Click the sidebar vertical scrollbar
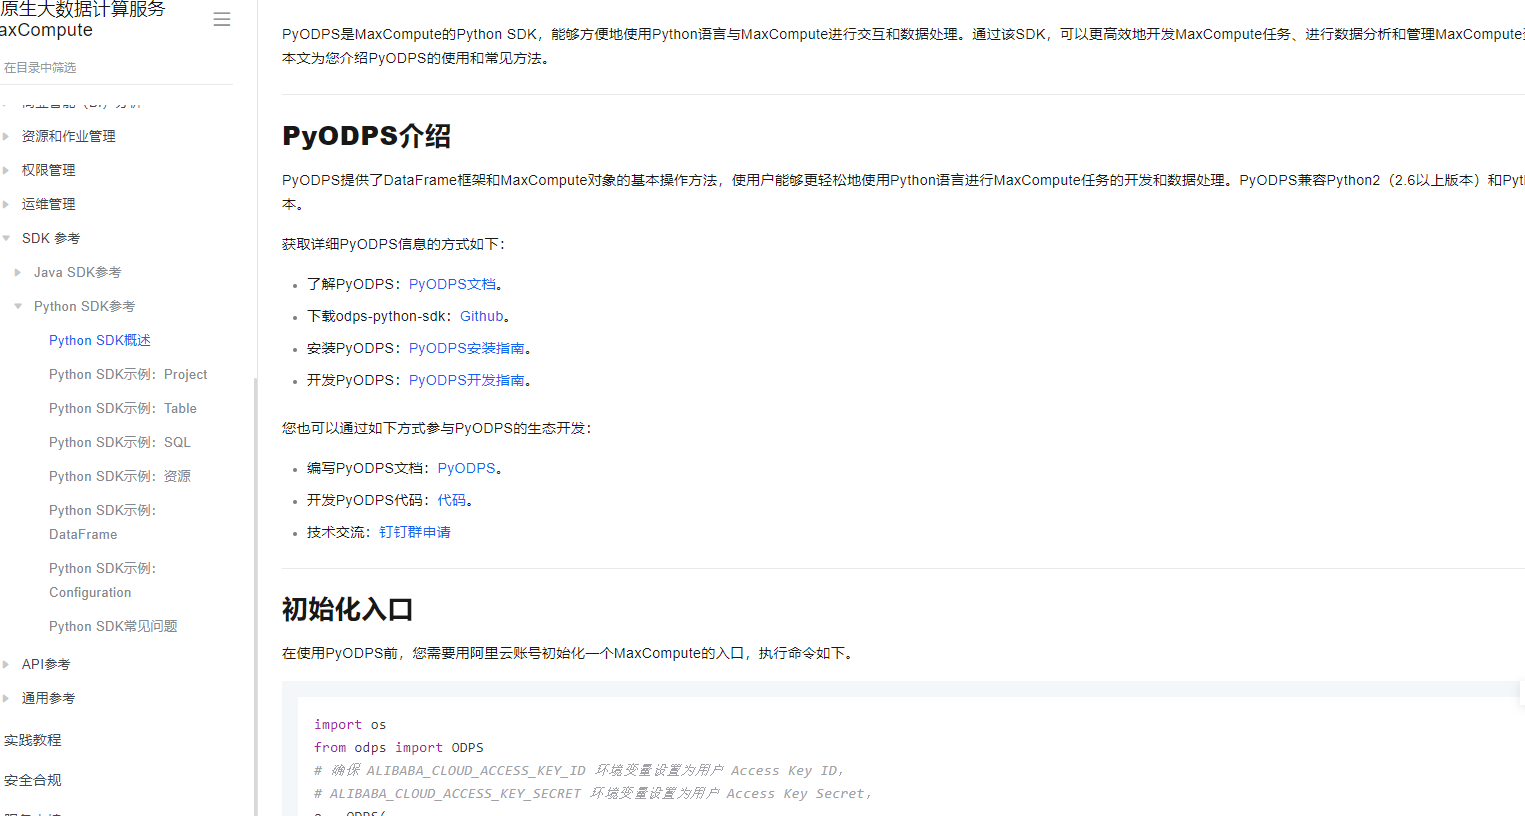 [x=255, y=596]
